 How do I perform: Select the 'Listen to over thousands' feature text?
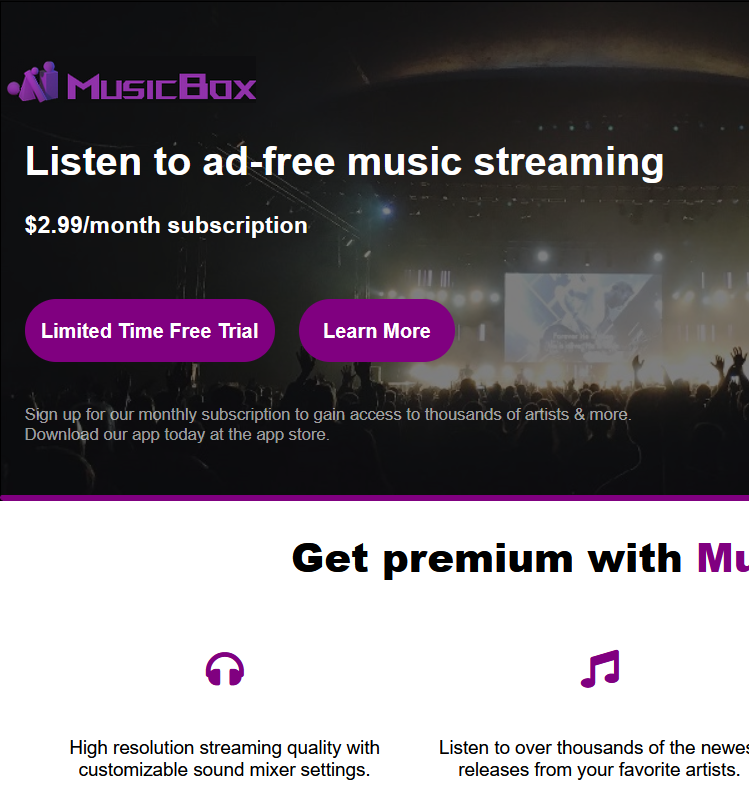tap(594, 748)
